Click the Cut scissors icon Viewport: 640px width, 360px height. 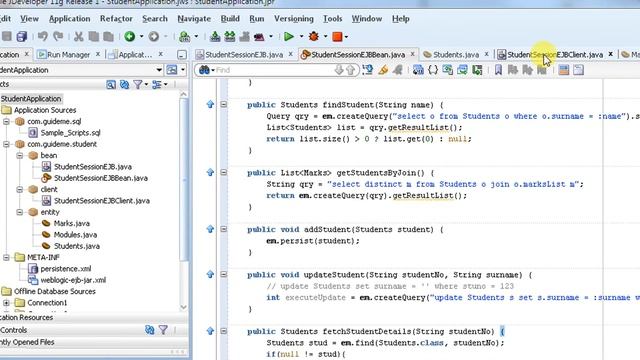click(78, 37)
